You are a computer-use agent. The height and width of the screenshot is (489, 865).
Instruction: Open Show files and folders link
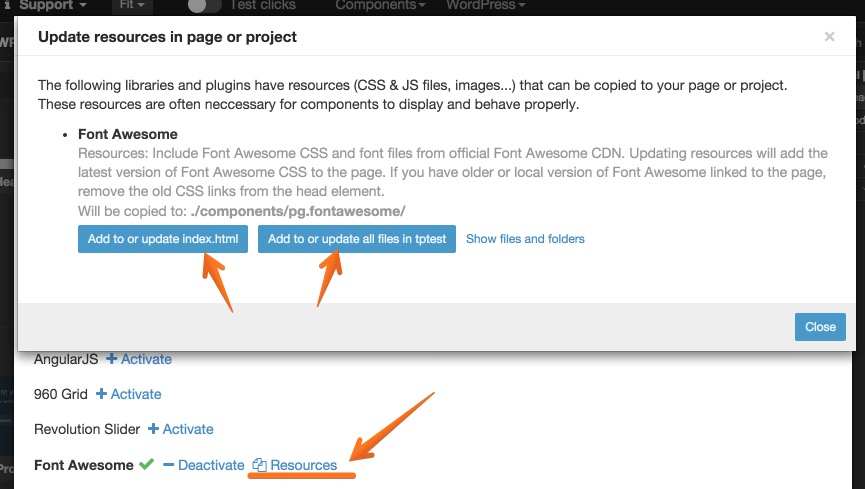coord(525,239)
